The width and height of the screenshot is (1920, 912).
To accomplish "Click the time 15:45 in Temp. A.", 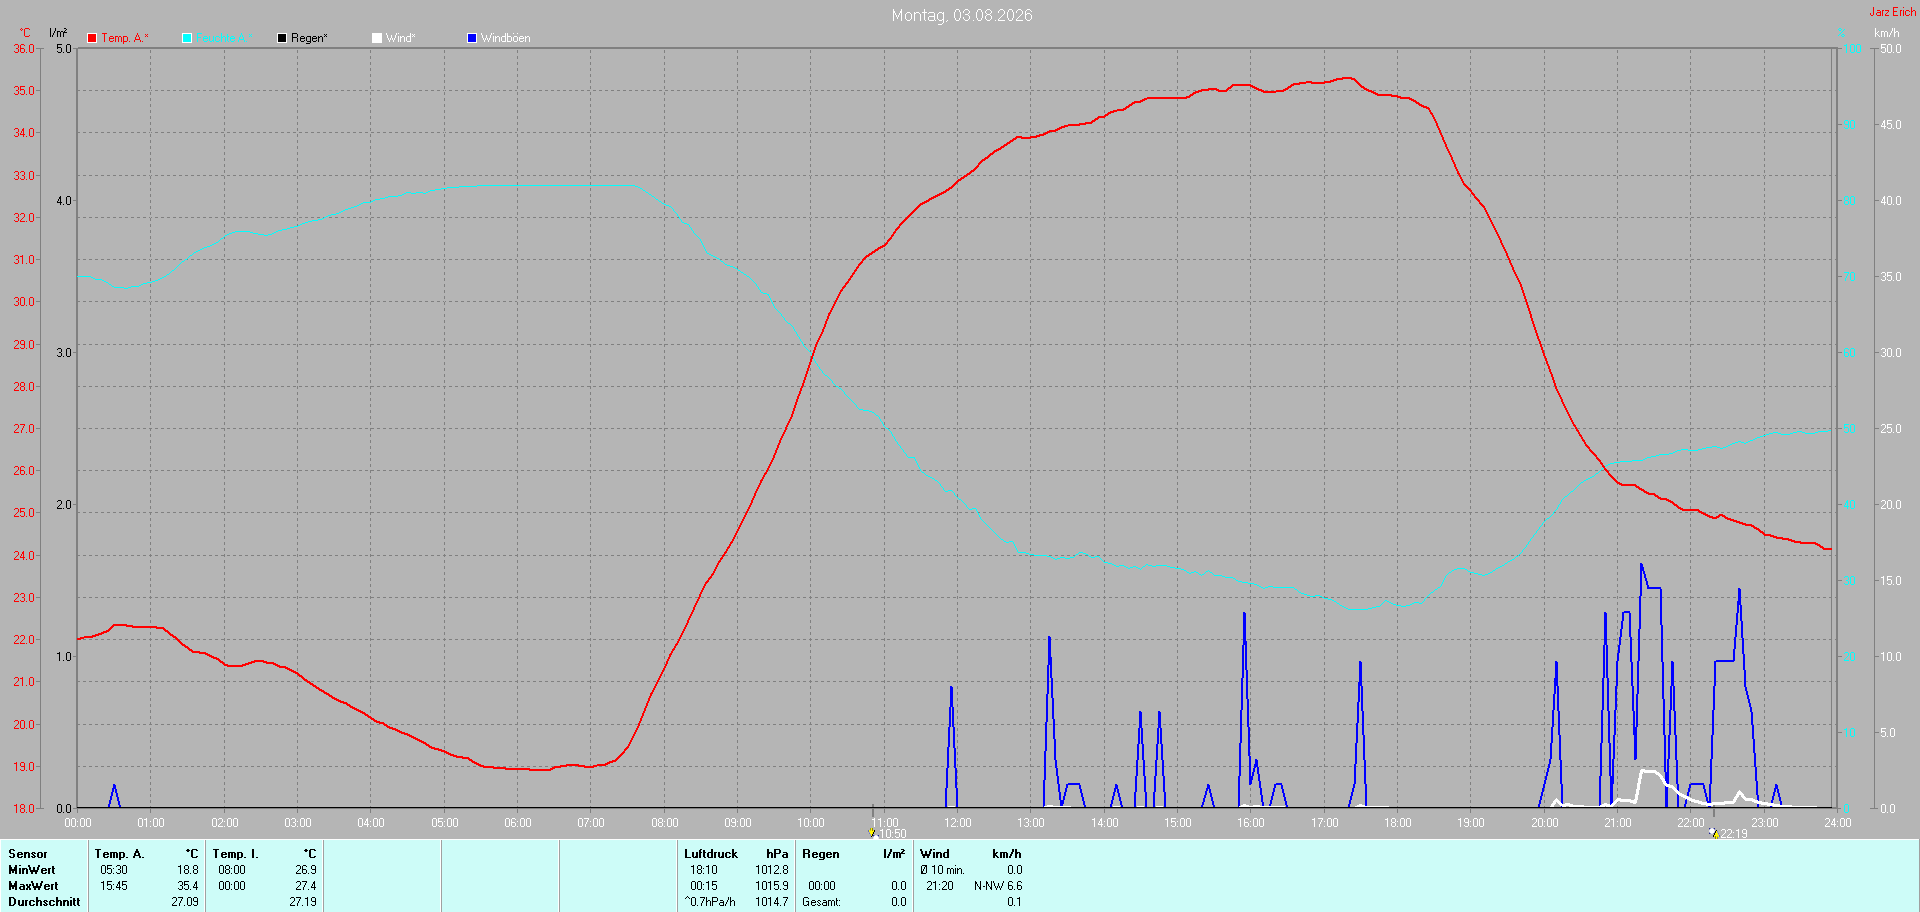I will click(114, 886).
